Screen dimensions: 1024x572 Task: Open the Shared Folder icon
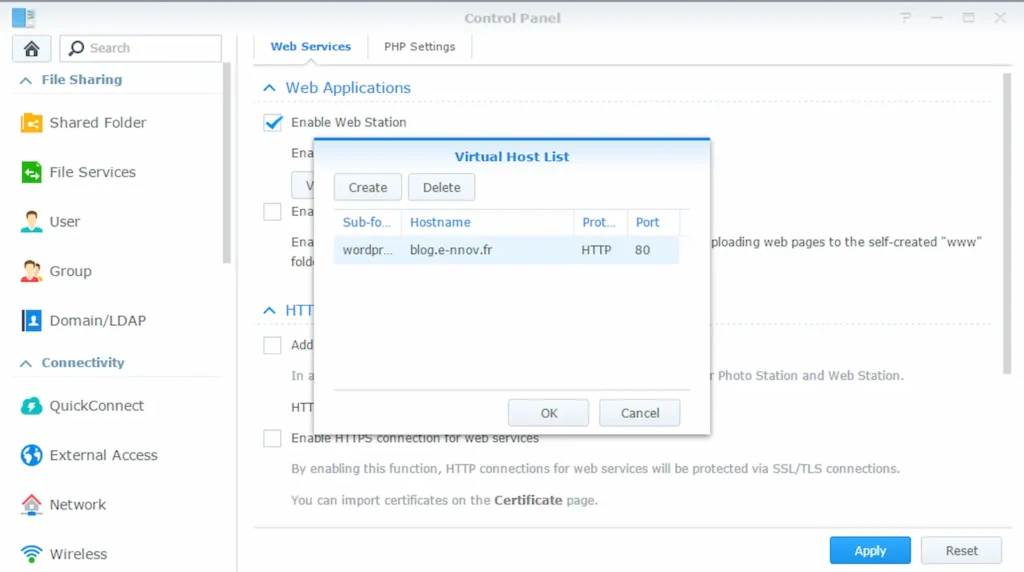coord(31,123)
